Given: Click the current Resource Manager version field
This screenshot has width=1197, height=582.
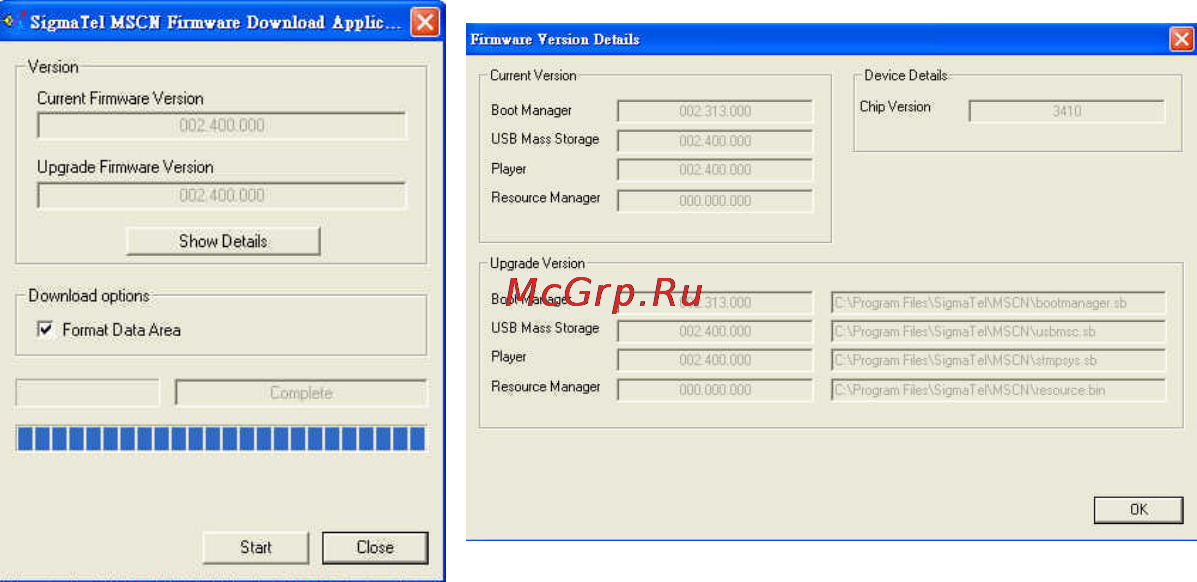Looking at the screenshot, I should point(715,201).
